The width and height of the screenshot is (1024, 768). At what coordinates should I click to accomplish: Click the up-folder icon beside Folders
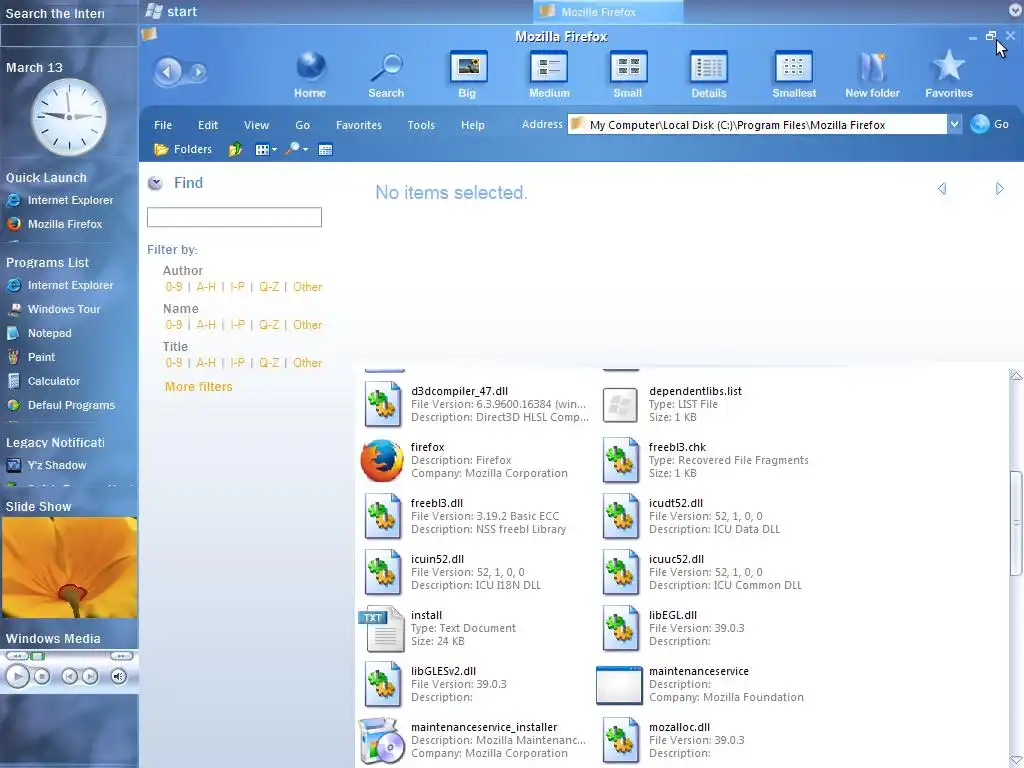[235, 150]
